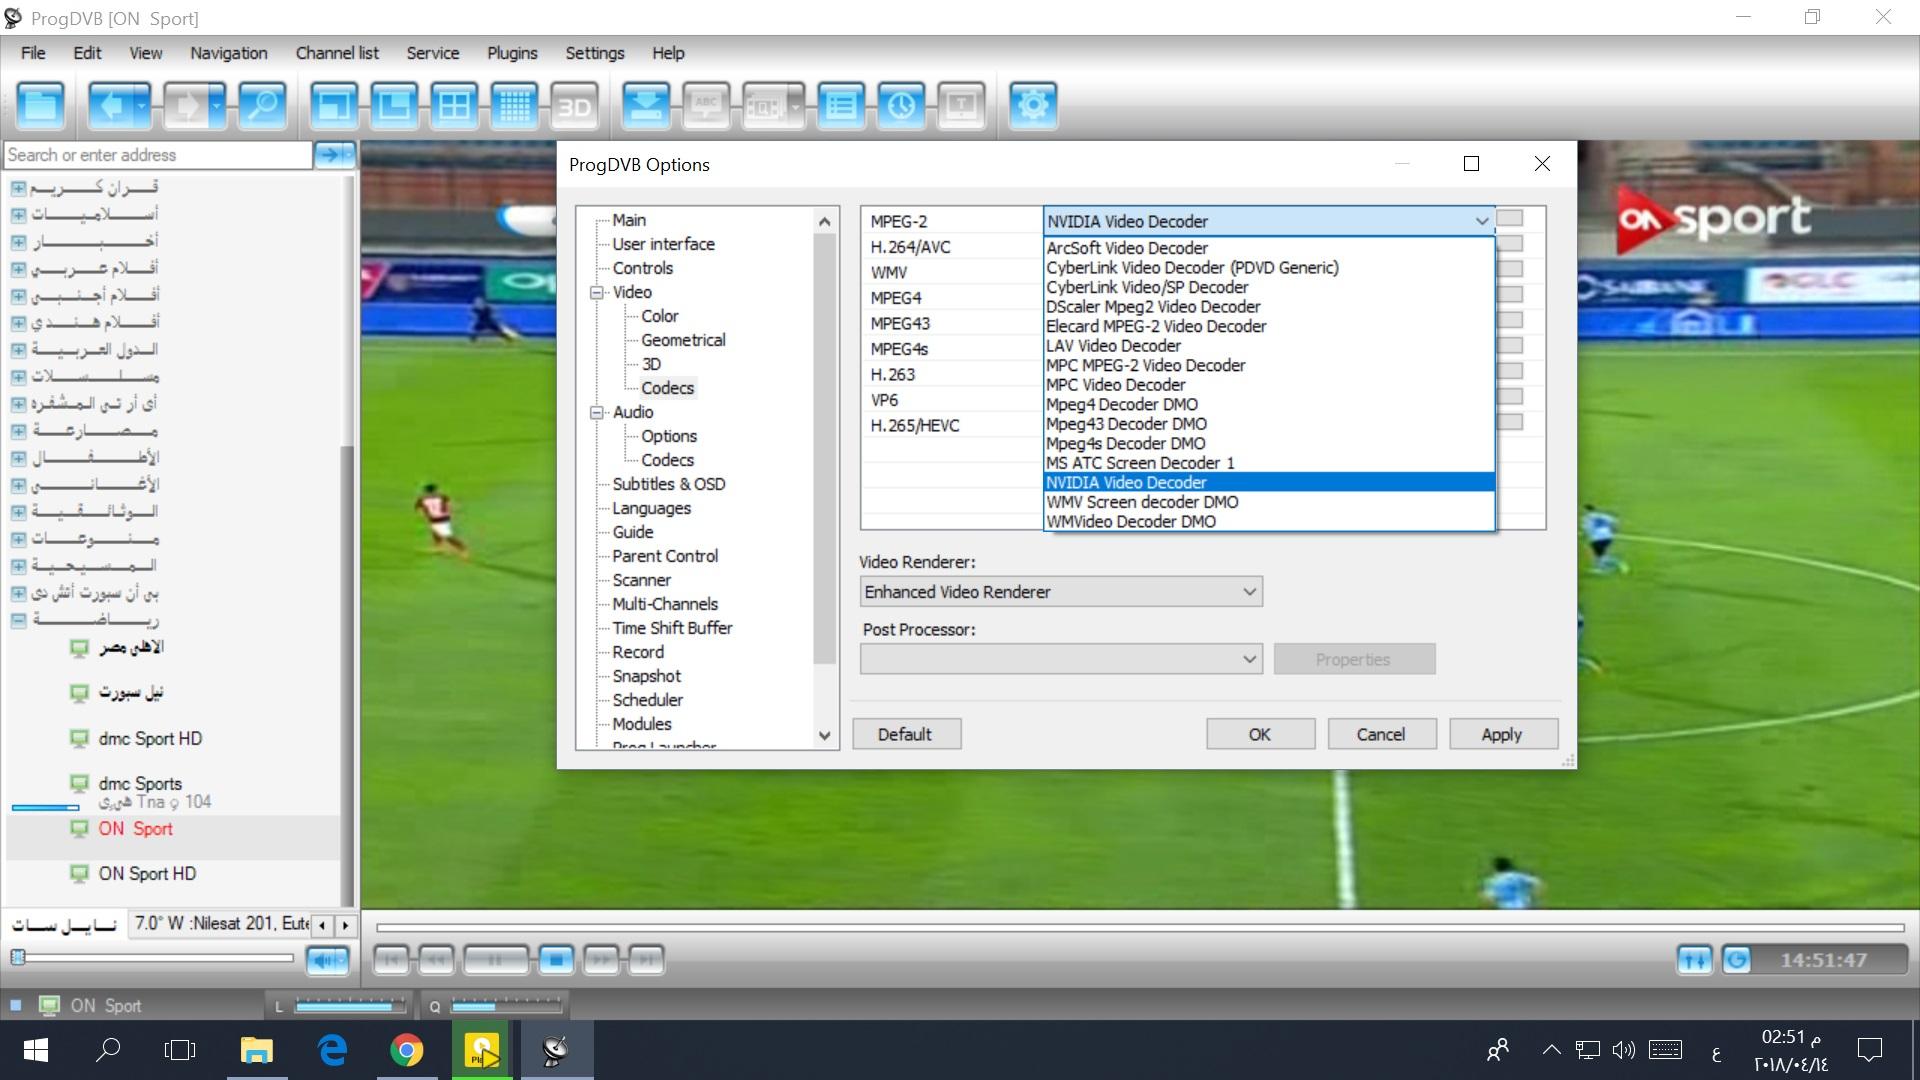
Task: Expand the أخبار channel group
Action: coord(18,242)
